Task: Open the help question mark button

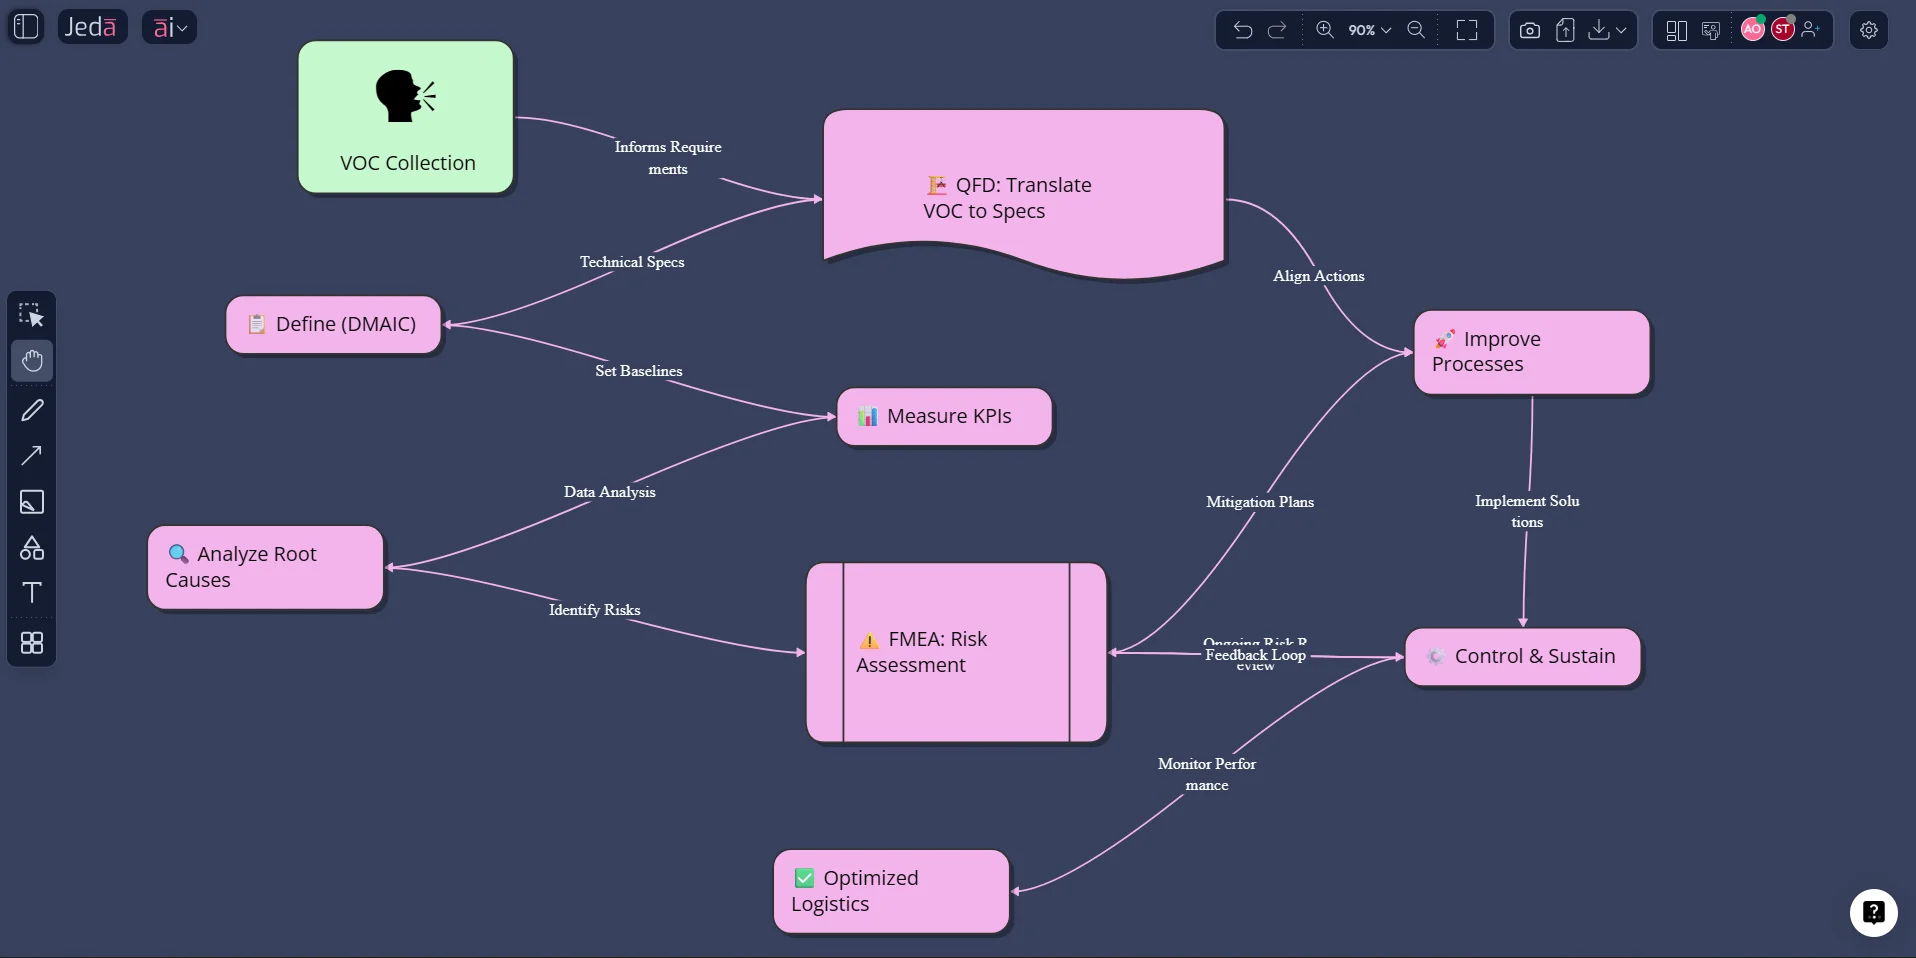Action: click(x=1873, y=913)
